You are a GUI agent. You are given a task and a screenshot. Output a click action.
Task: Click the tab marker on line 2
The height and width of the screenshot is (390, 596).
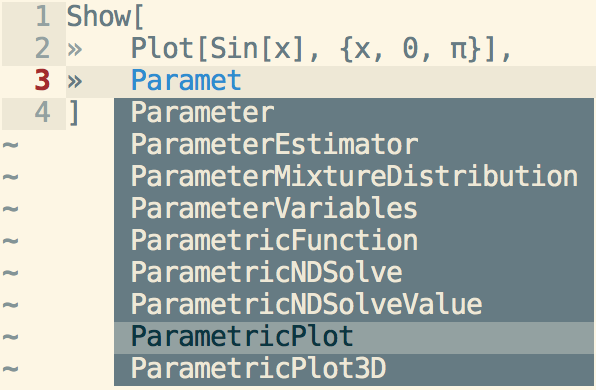(x=75, y=50)
